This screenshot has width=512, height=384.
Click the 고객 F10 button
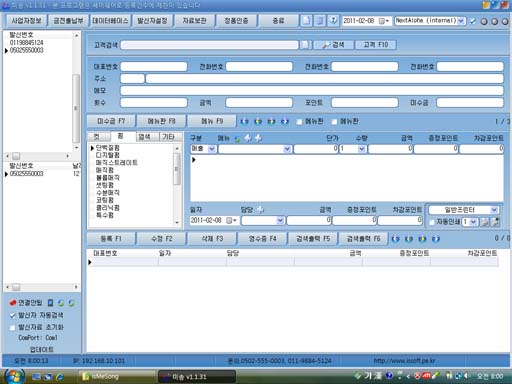pos(376,45)
